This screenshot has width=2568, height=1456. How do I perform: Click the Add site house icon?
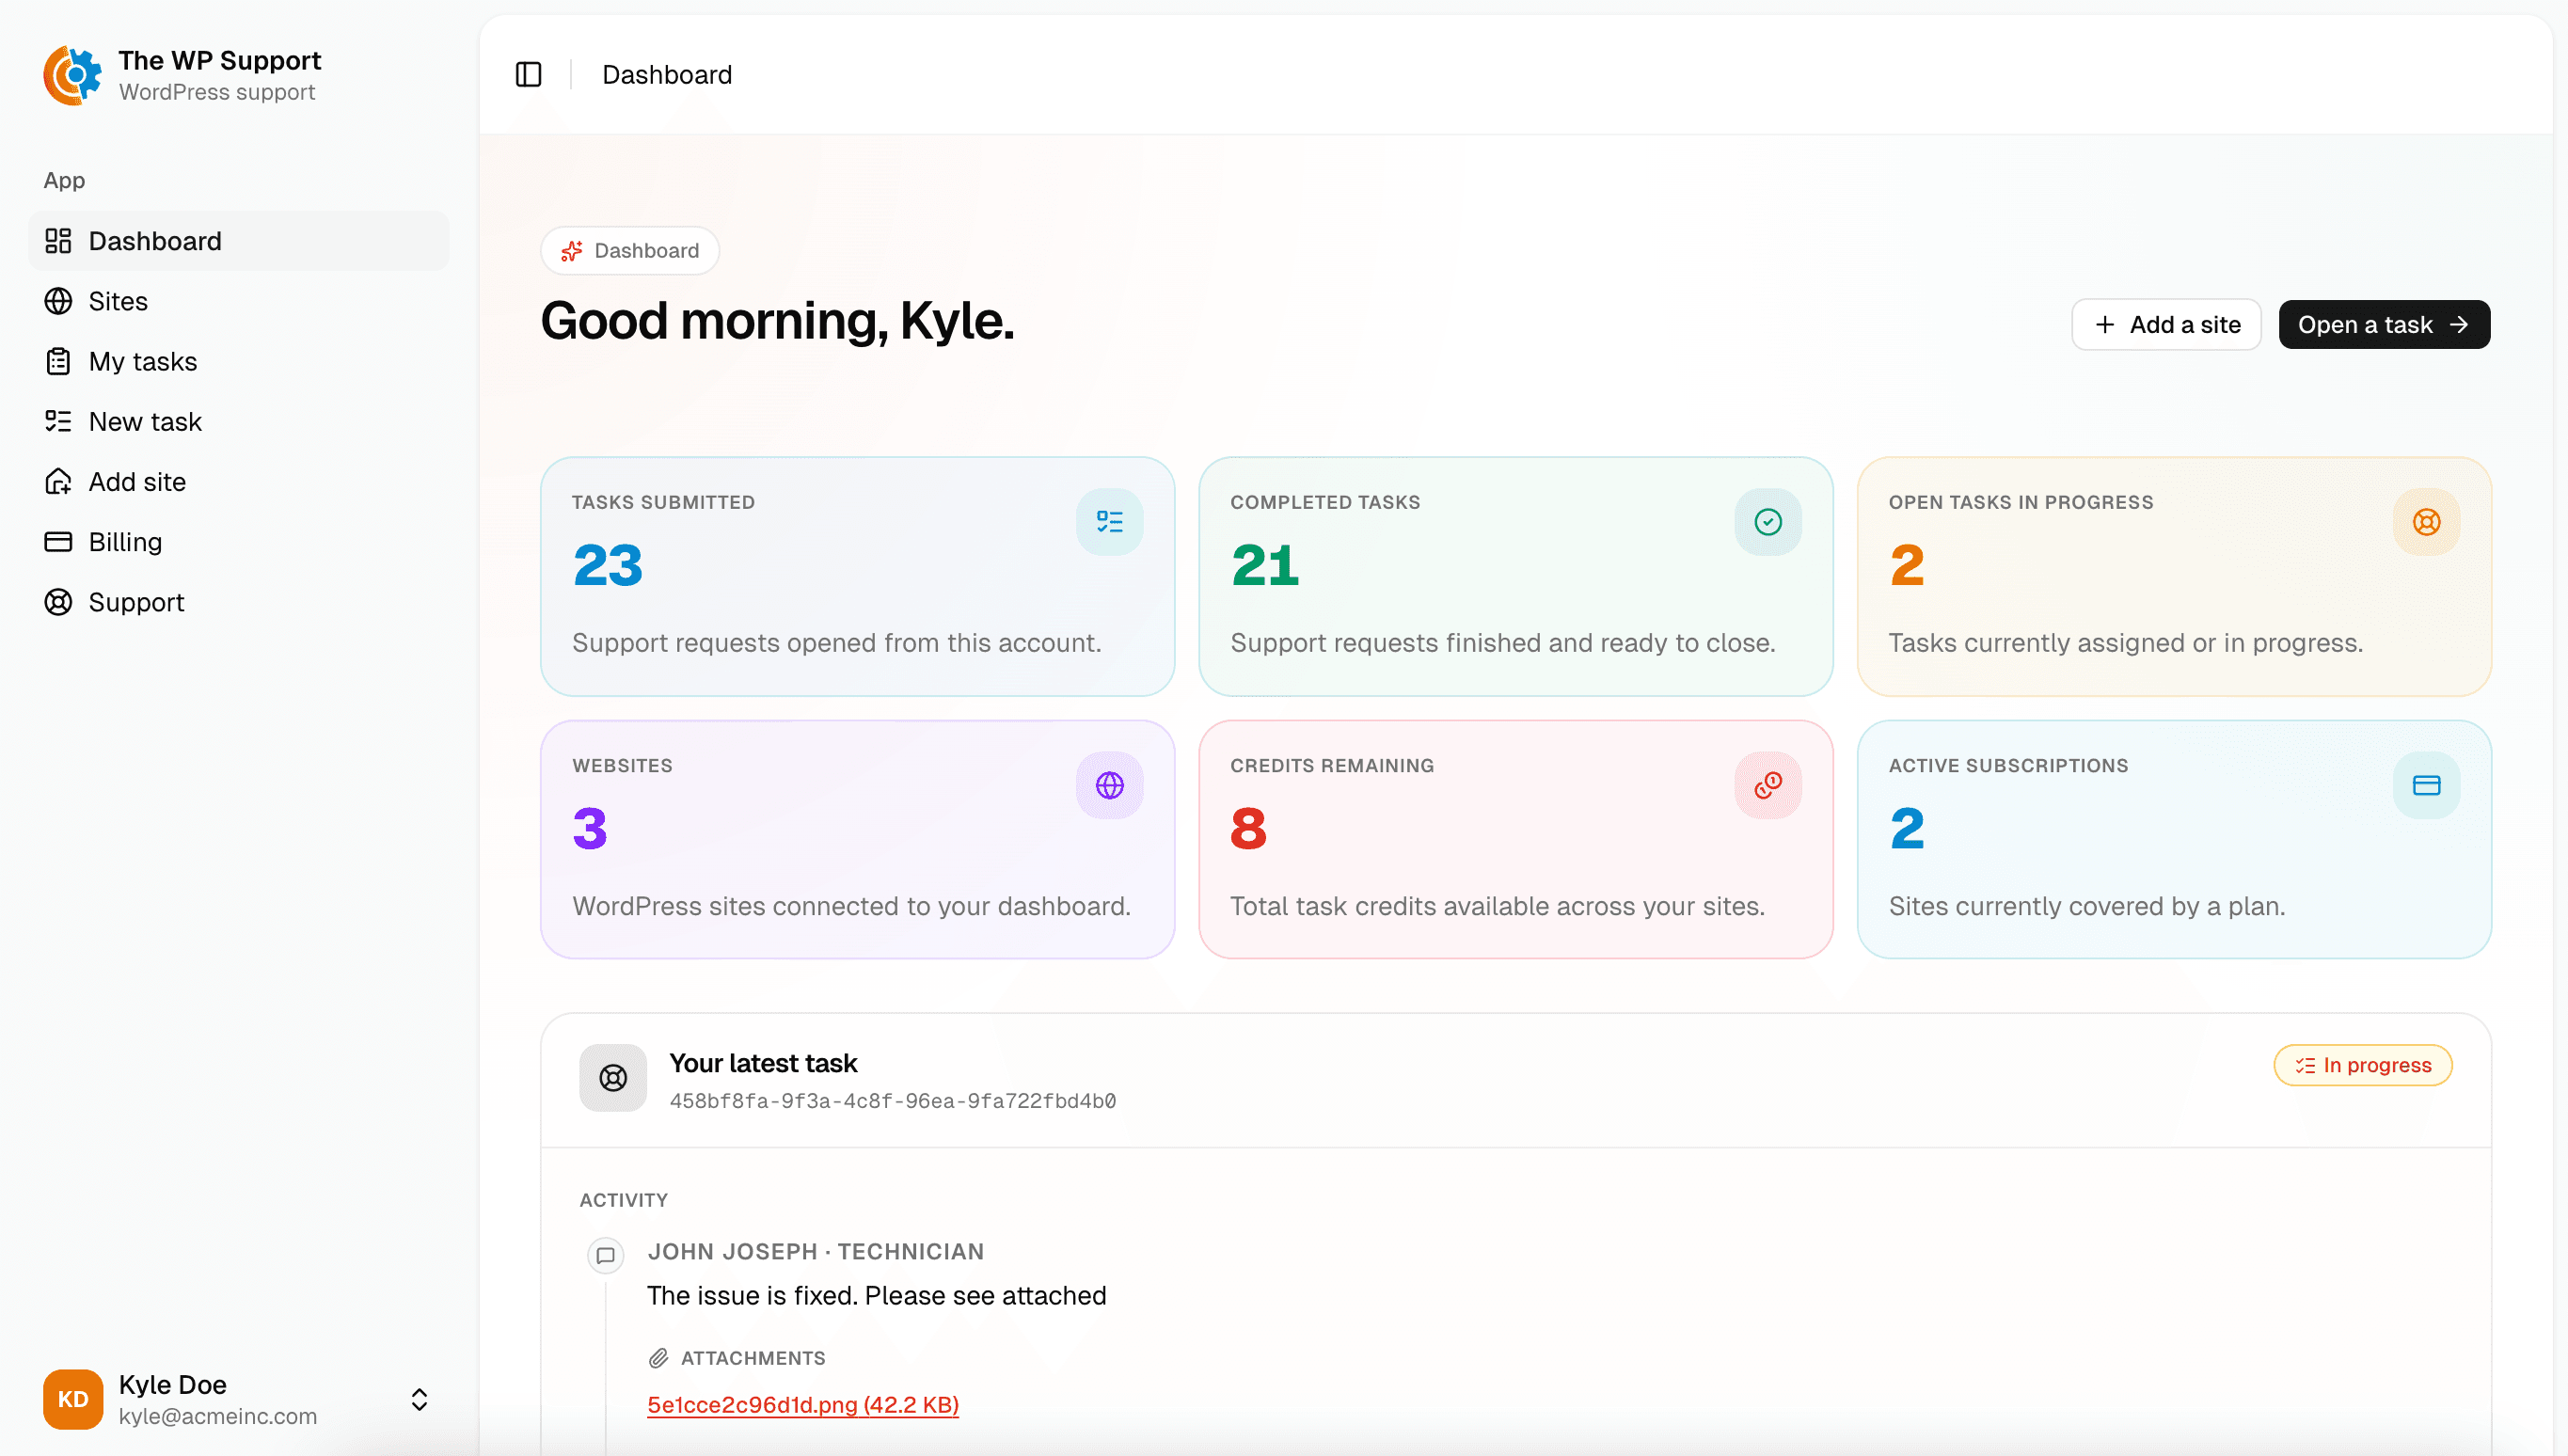(58, 482)
